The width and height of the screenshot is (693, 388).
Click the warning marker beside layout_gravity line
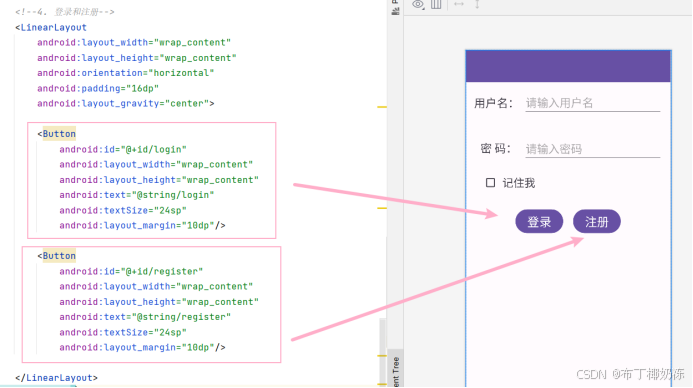[382, 107]
